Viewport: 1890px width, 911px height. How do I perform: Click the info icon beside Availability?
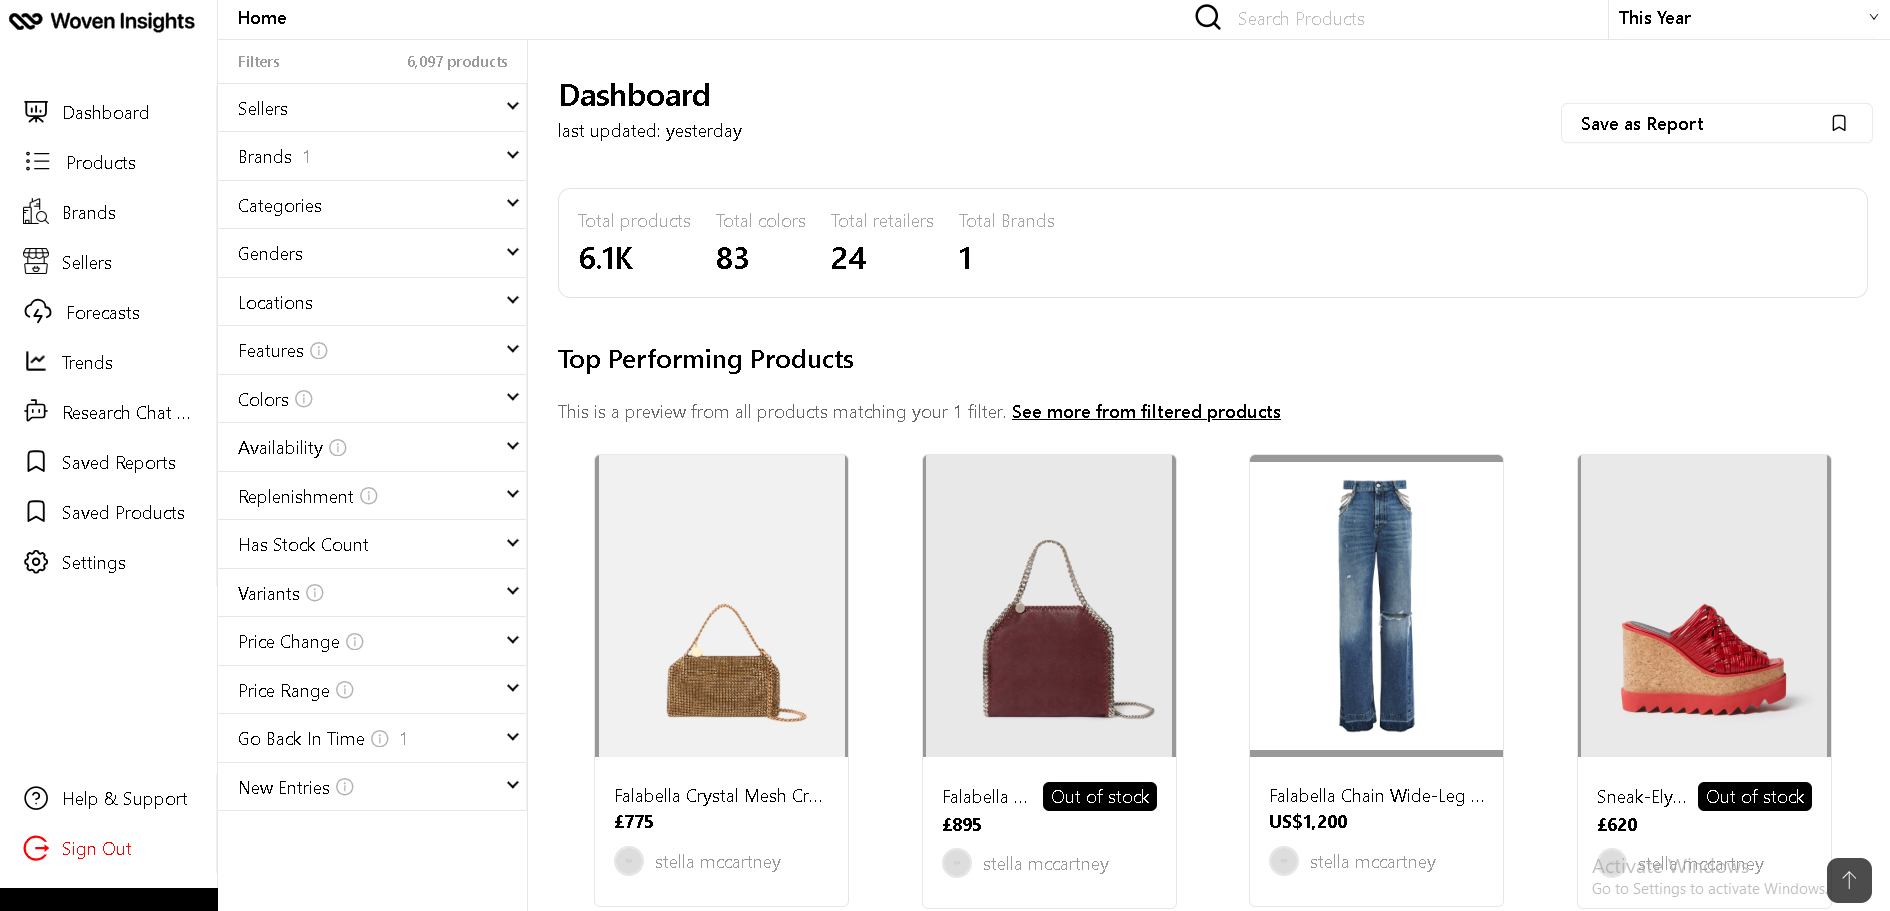tap(338, 448)
